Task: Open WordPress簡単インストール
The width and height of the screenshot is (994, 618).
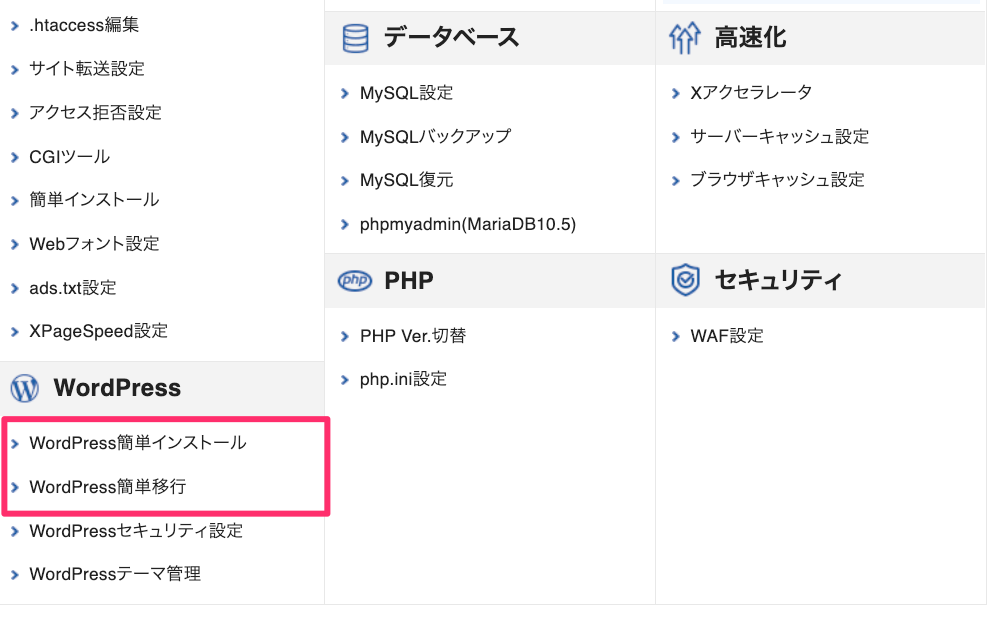Action: (138, 442)
